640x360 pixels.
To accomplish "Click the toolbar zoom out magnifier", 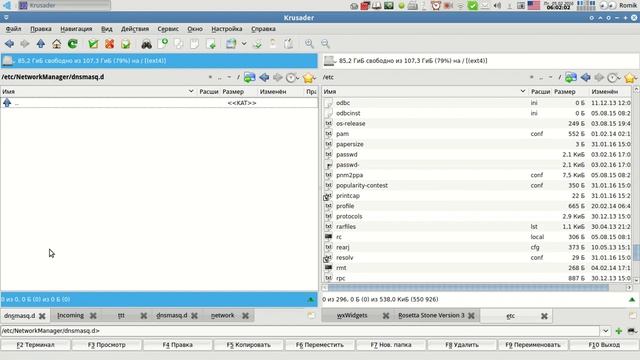I will (x=325, y=44).
